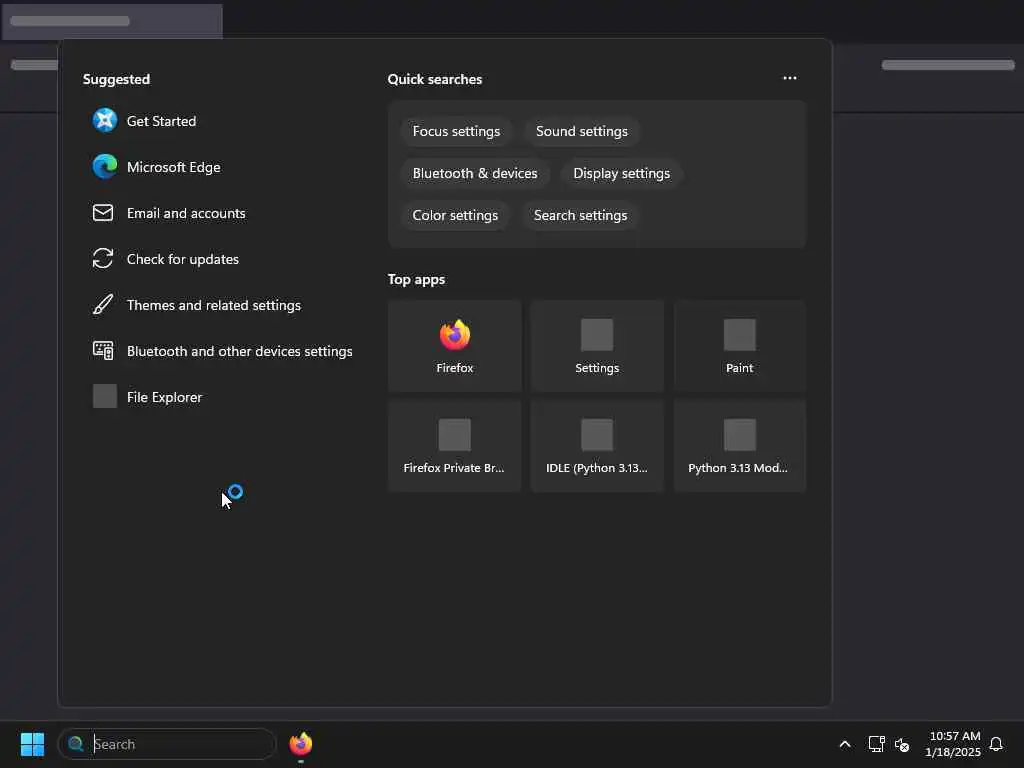Screen dimensions: 1024x768
Task: Open the Windows Start button
Action: (32, 744)
